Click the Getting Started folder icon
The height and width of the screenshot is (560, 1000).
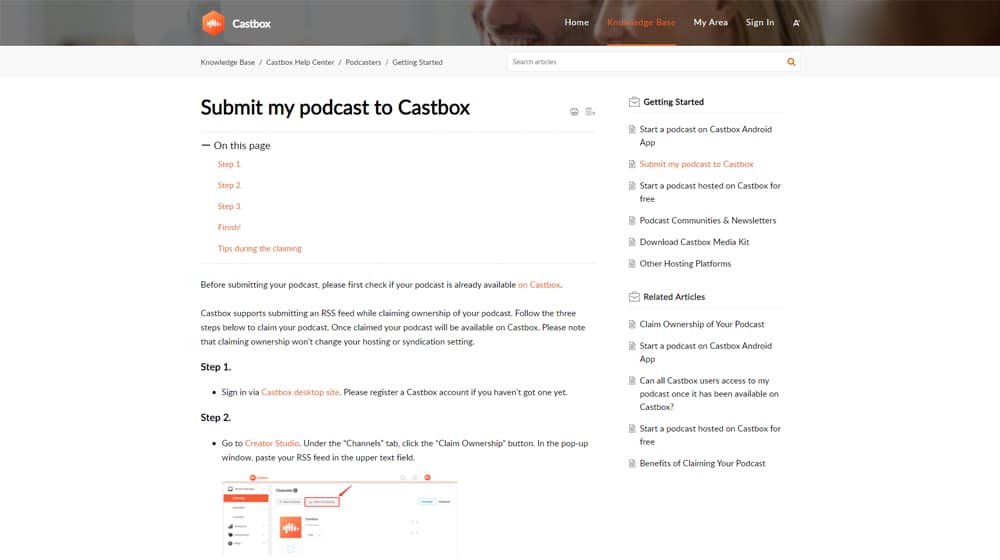click(x=634, y=102)
